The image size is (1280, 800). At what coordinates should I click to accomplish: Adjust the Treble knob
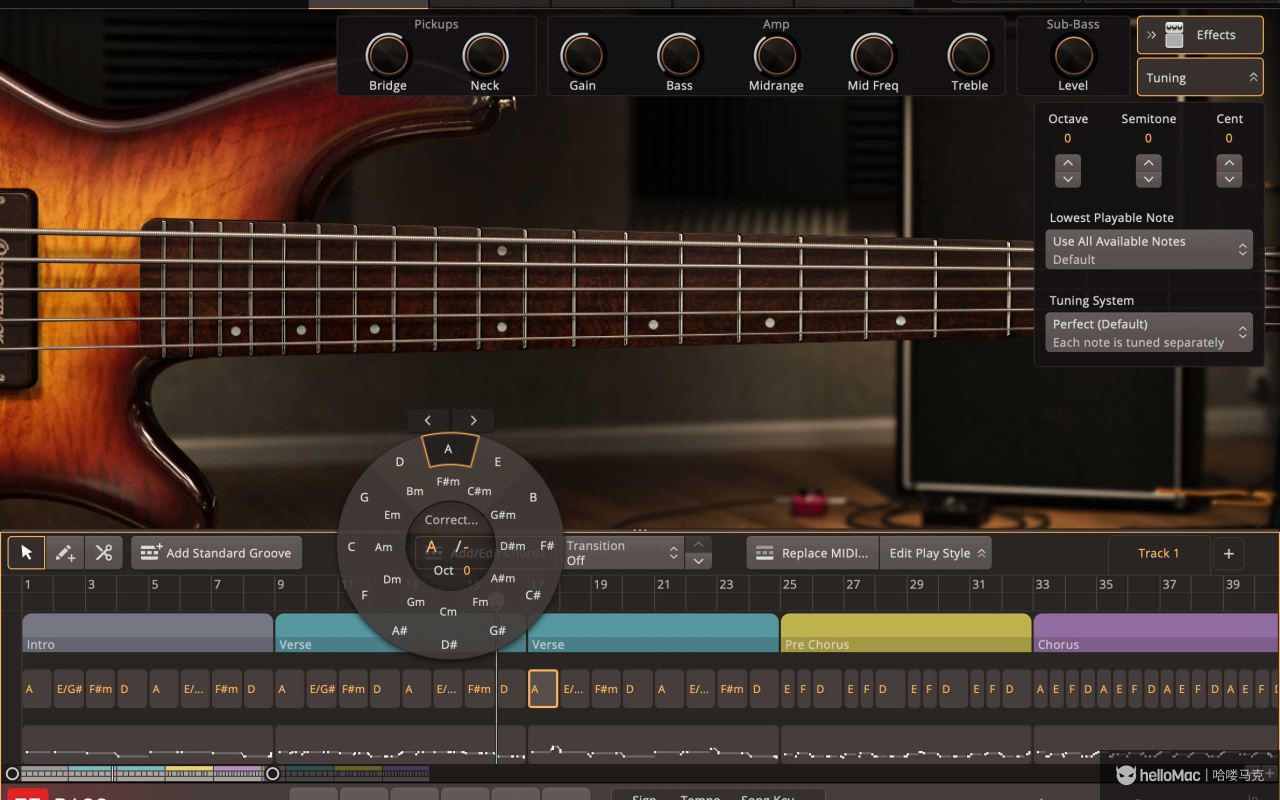969,55
